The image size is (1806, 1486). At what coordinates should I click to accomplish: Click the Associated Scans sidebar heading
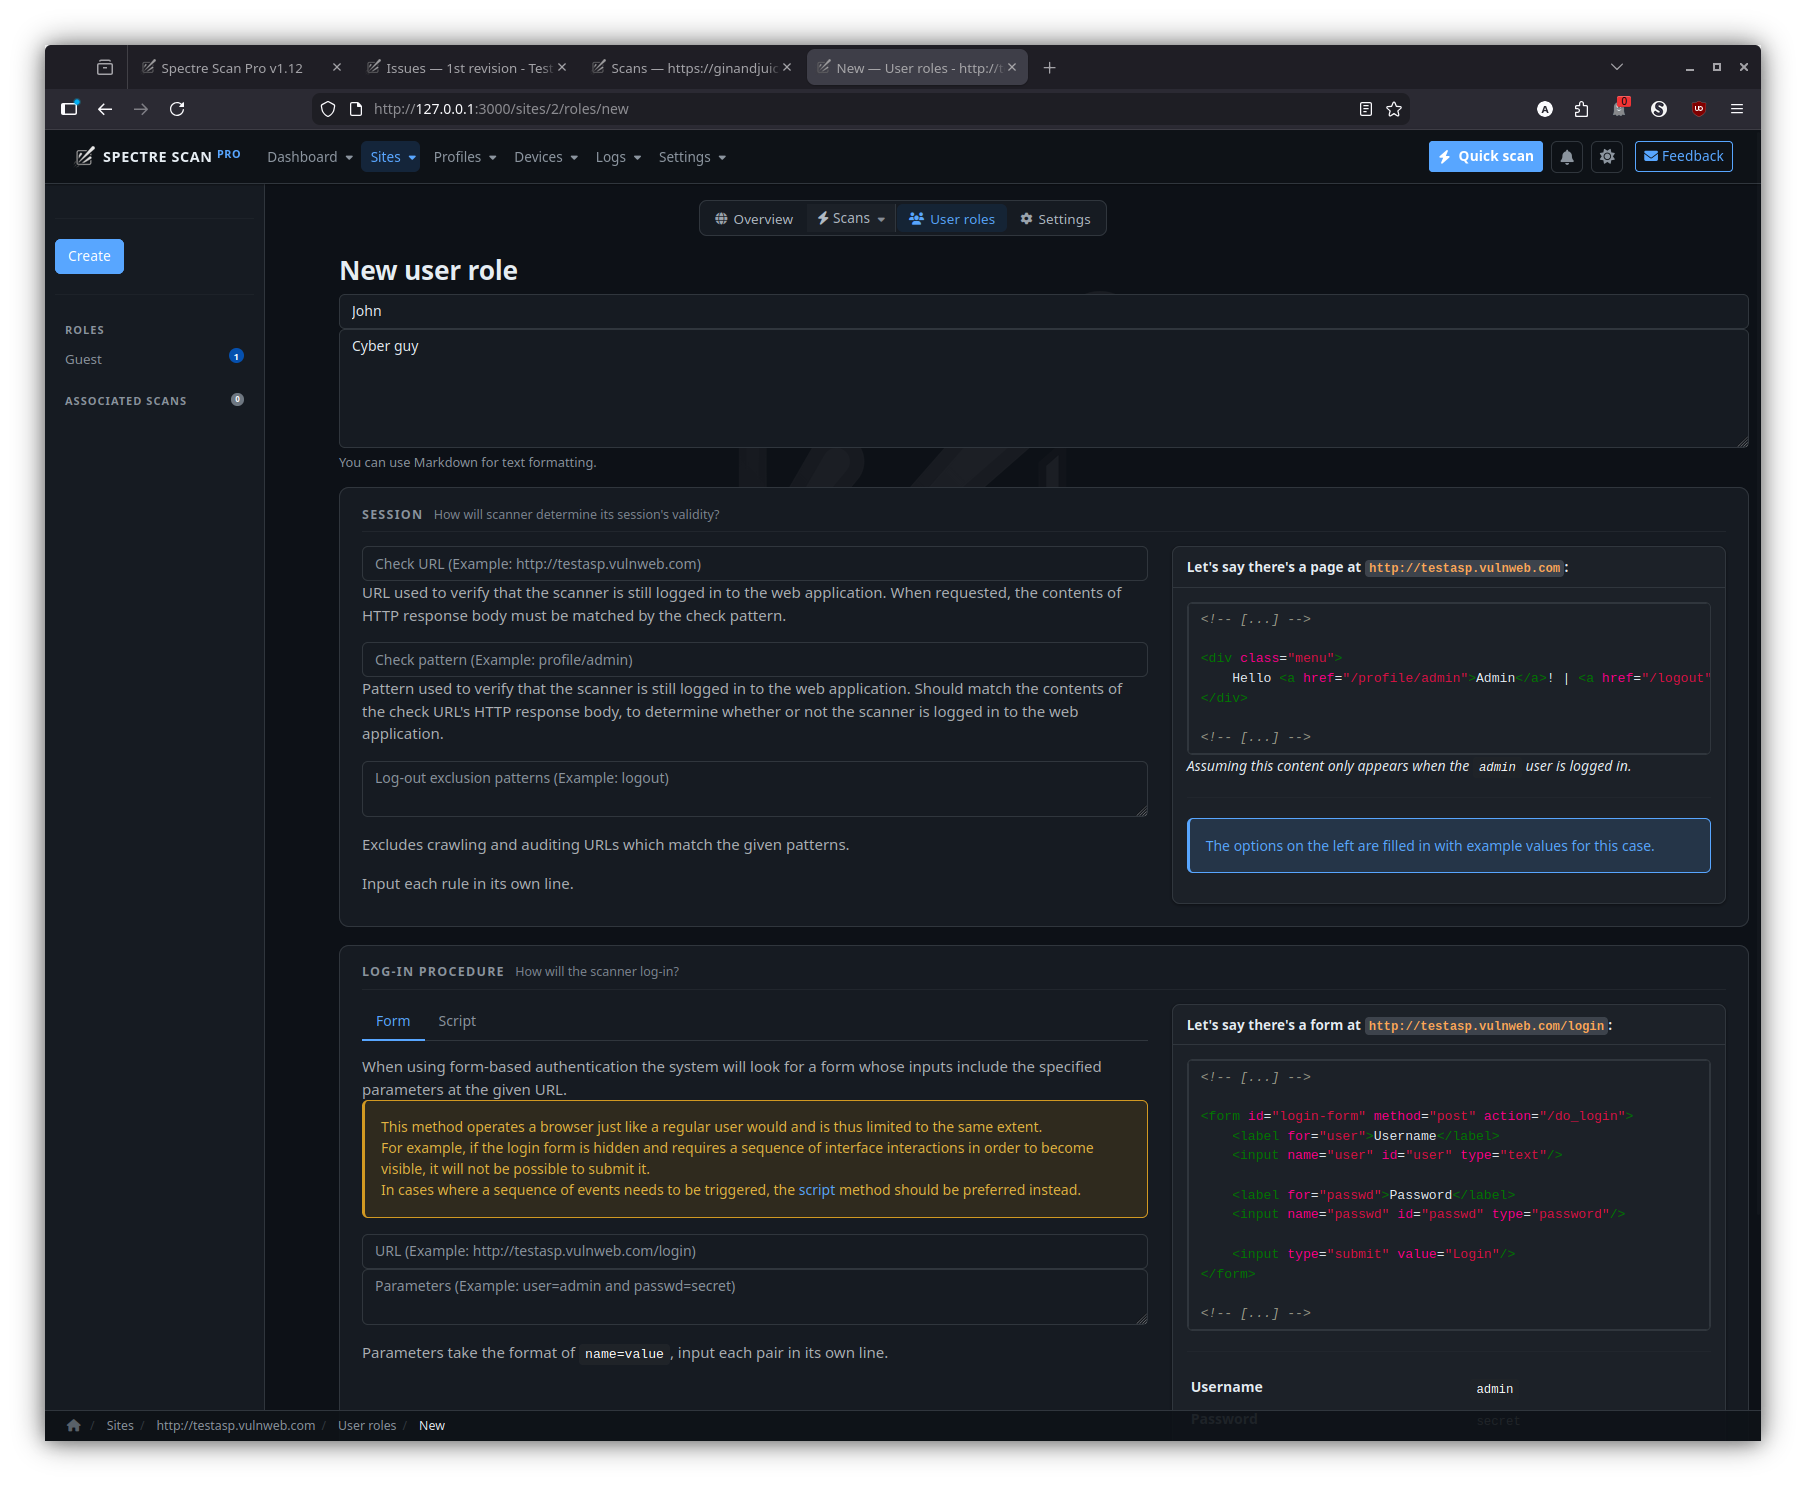click(126, 401)
